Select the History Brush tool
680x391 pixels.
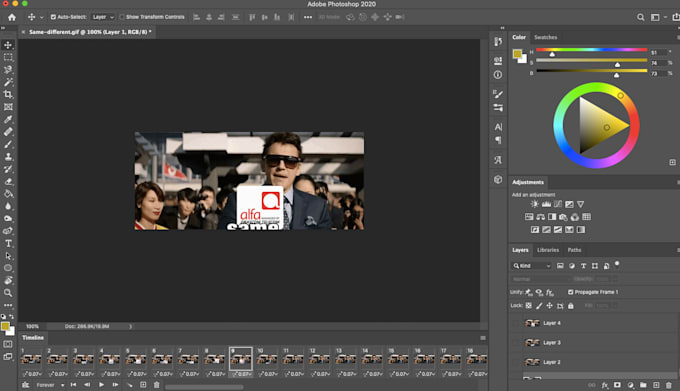[8, 169]
